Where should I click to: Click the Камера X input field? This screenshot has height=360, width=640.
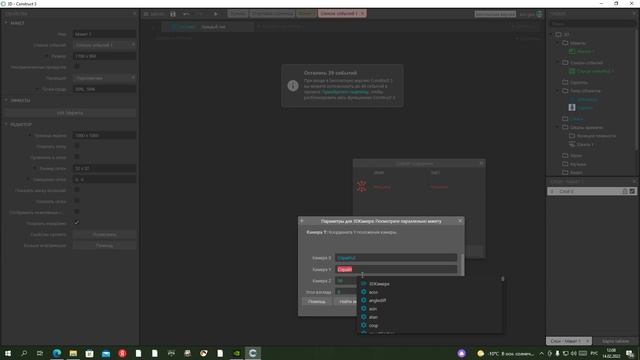(396, 258)
